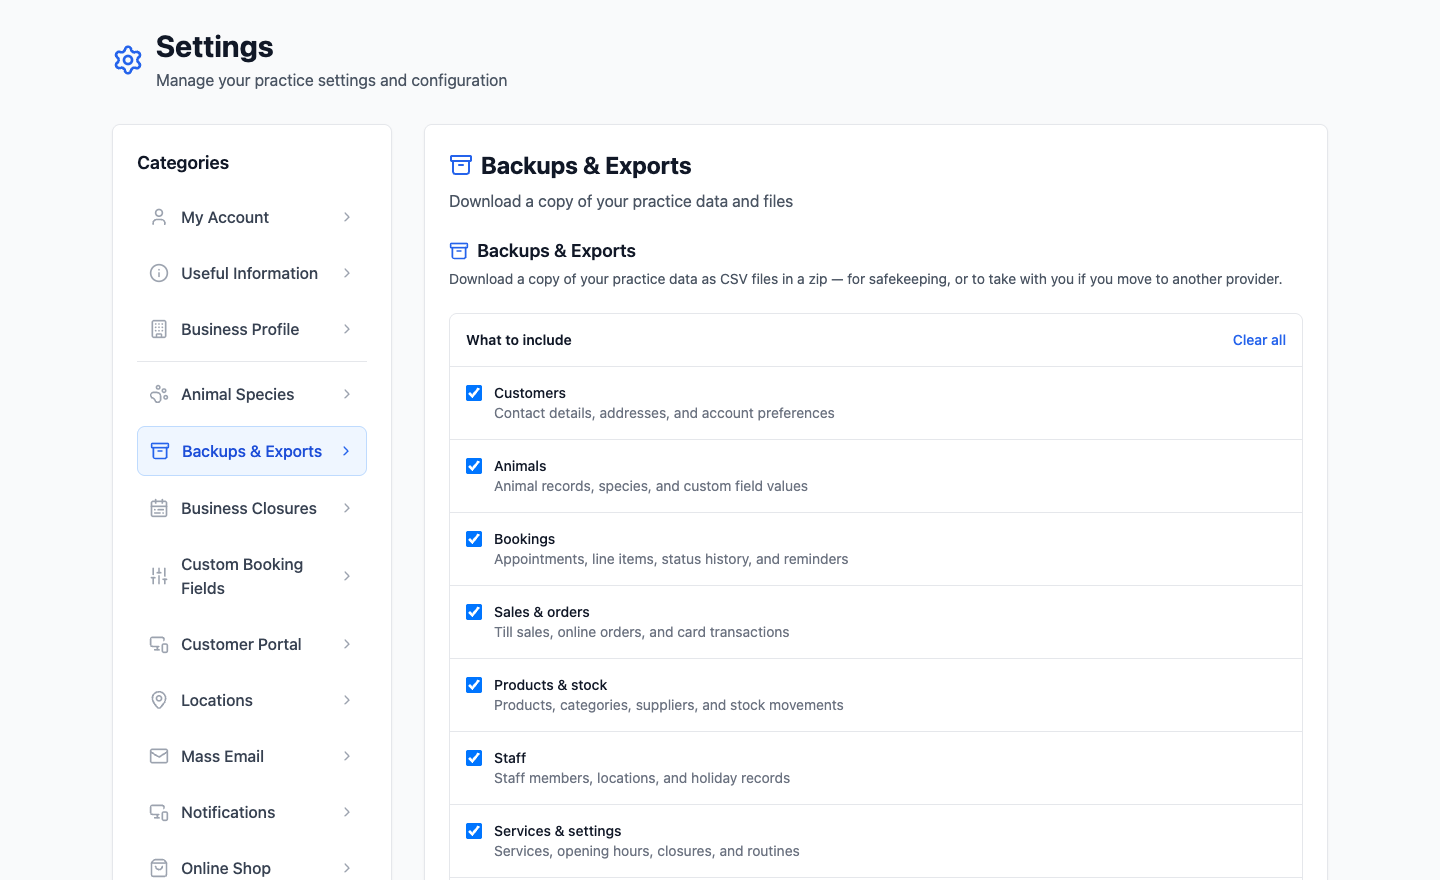Viewport: 1440px width, 880px height.
Task: Click archive icon beside Backups & Exports subheading
Action: click(x=459, y=251)
